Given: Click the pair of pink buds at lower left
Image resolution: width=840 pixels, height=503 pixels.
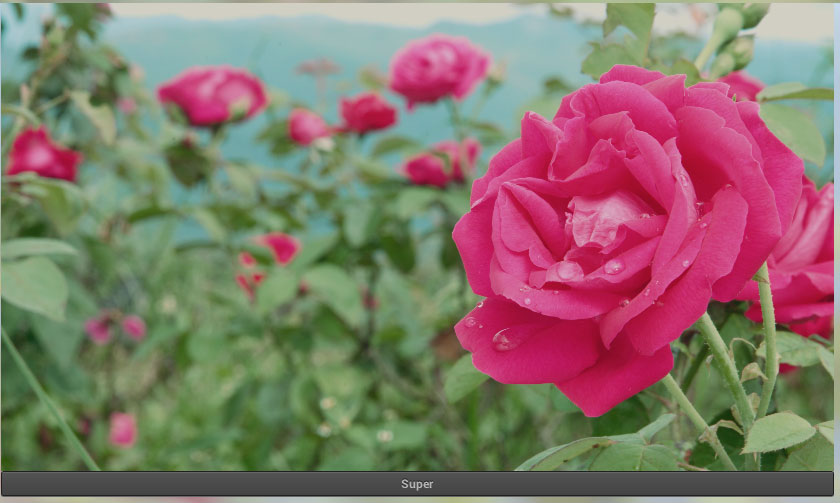Looking at the screenshot, I should click(115, 328).
